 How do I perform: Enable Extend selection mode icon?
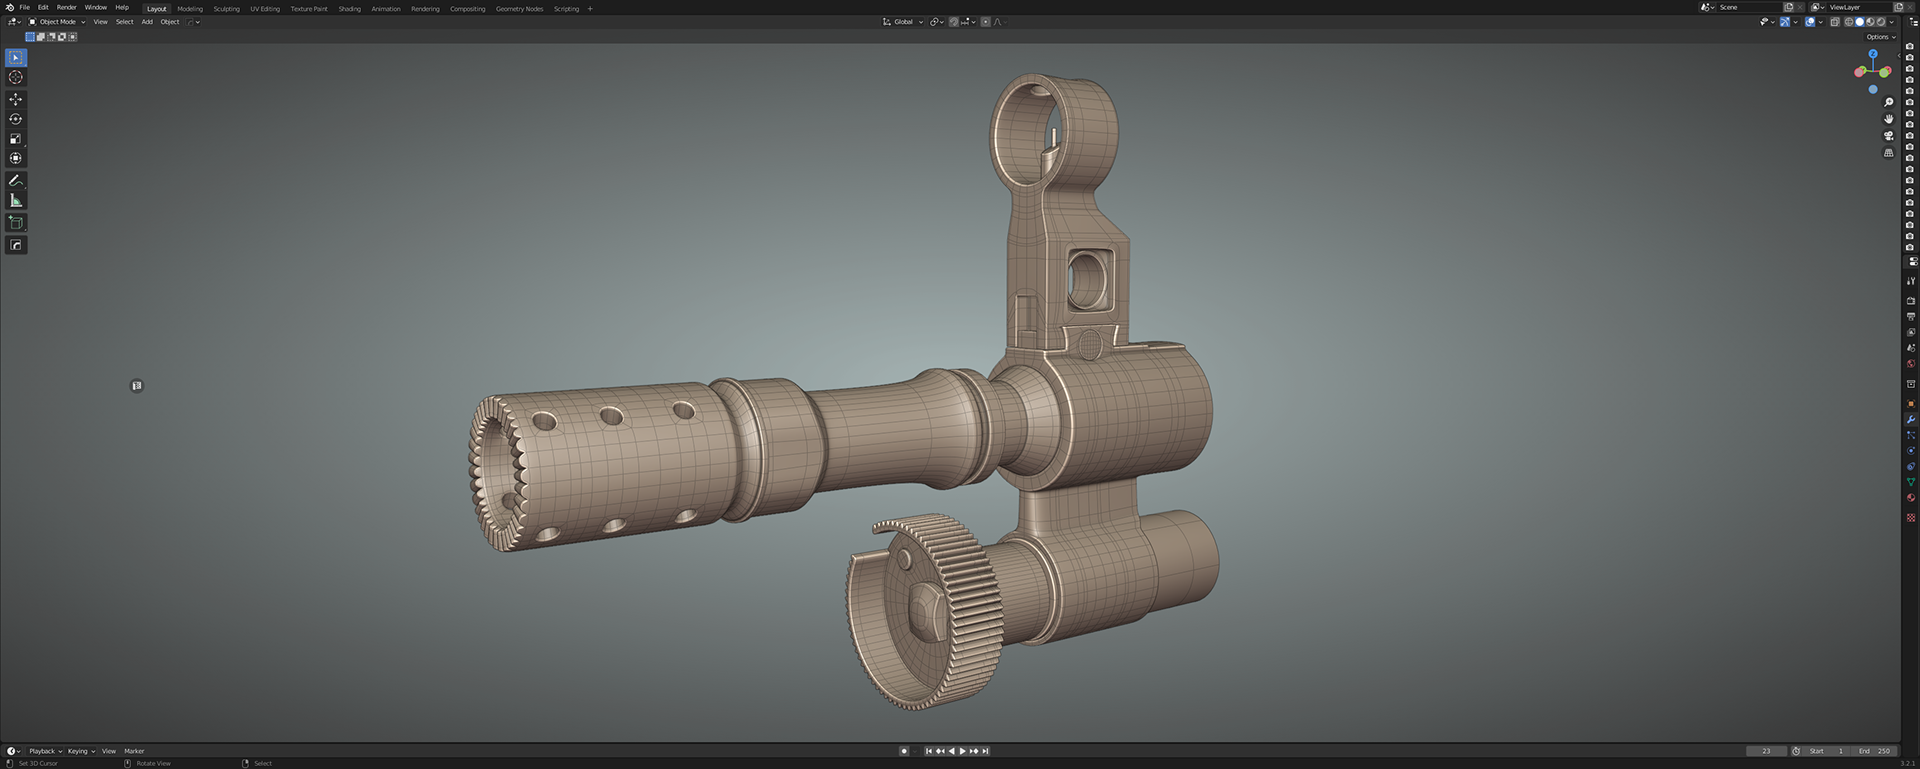(x=41, y=37)
